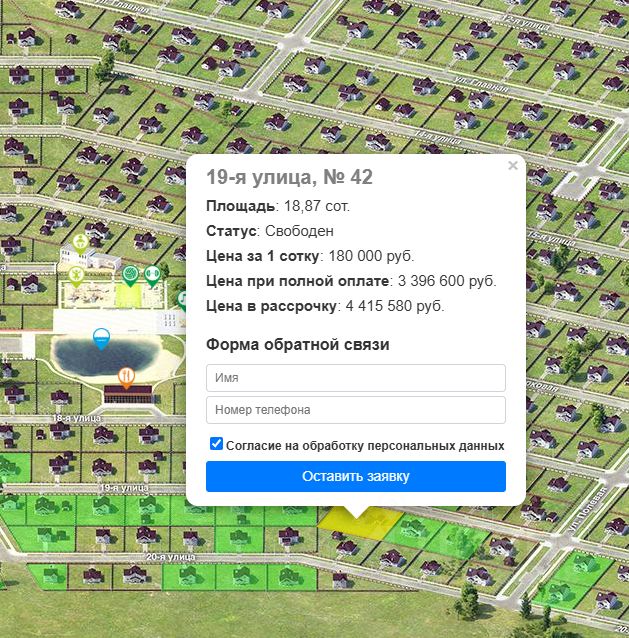Click the popup title 19-я улица, № 42

(x=289, y=177)
